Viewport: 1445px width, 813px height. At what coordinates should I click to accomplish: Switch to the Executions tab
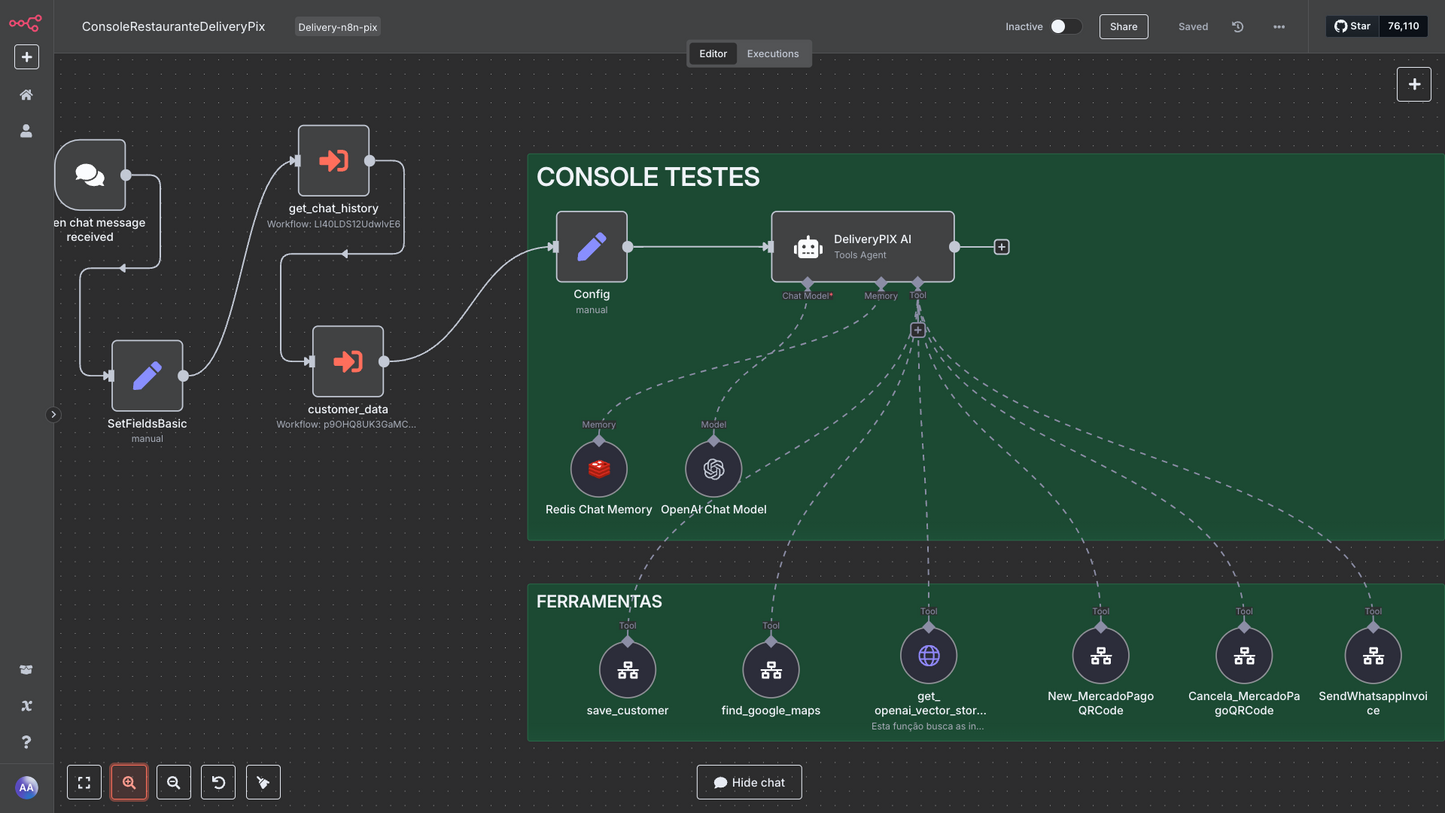[772, 54]
